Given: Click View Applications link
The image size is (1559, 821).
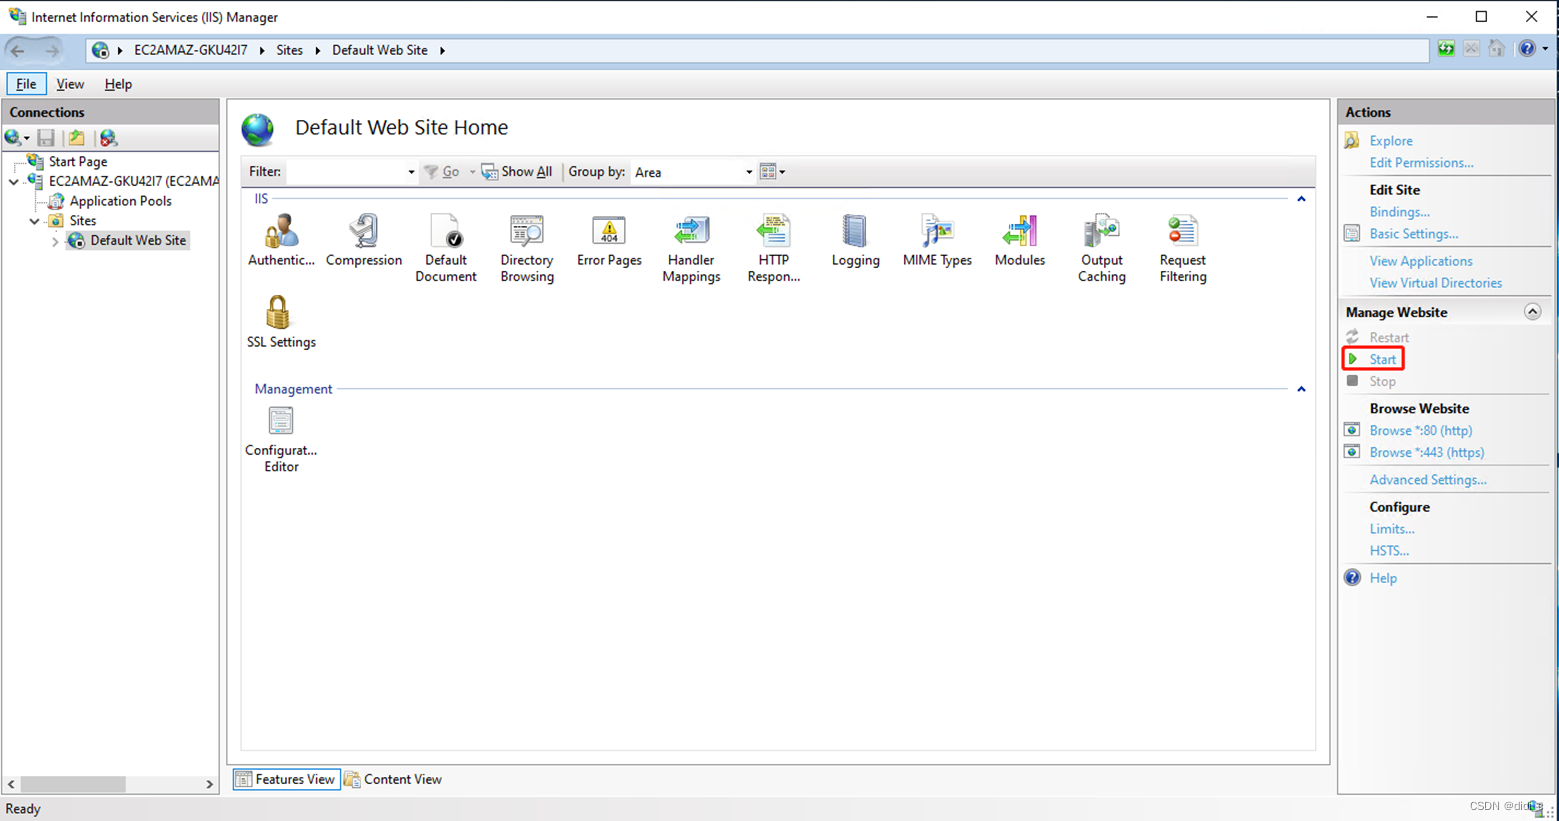Looking at the screenshot, I should (1421, 261).
